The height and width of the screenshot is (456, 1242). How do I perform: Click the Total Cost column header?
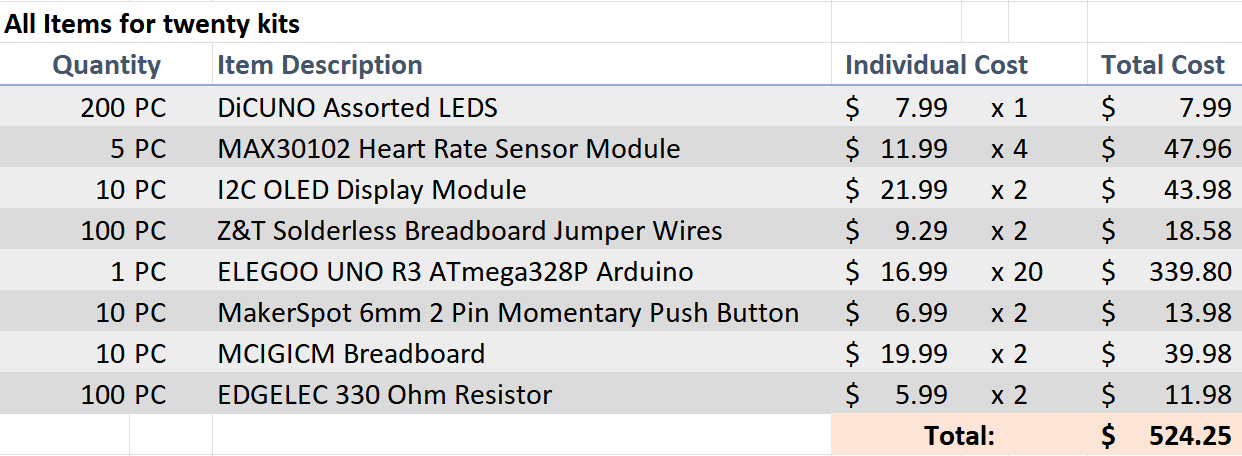[1163, 65]
